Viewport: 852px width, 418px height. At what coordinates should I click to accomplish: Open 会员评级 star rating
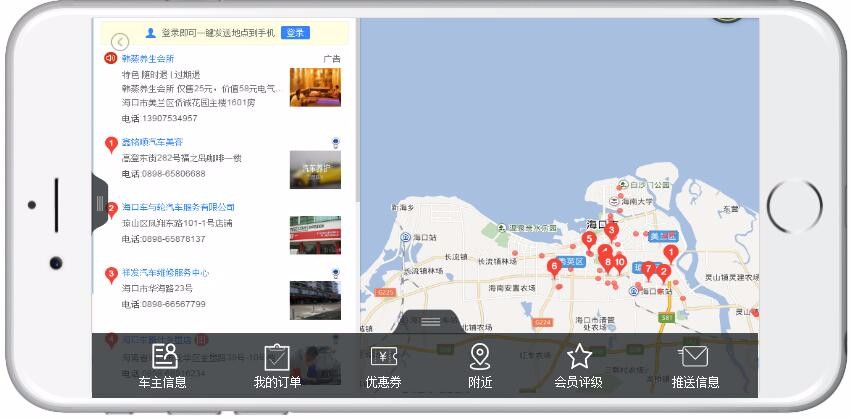click(x=578, y=365)
